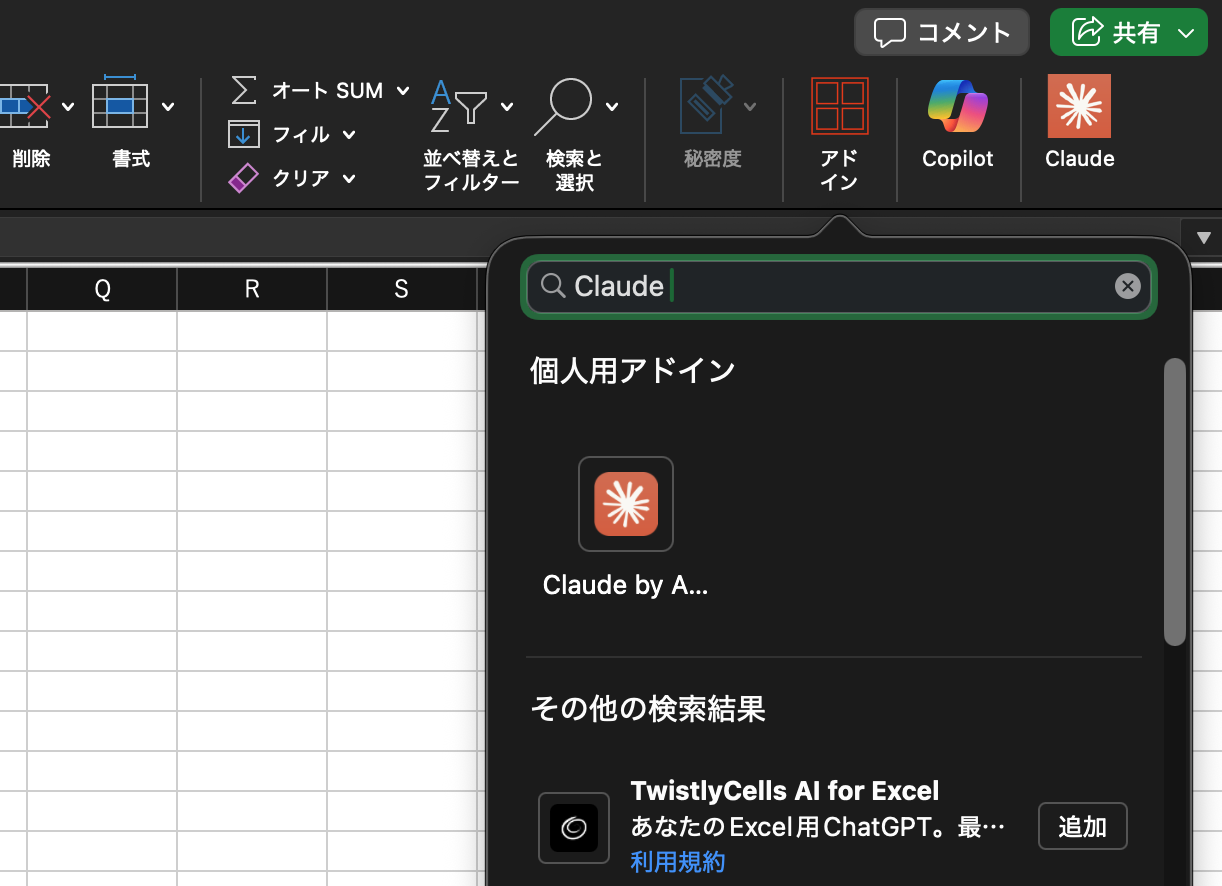This screenshot has height=886, width=1222.
Task: Clear the add-in search field text
Action: 1127,287
